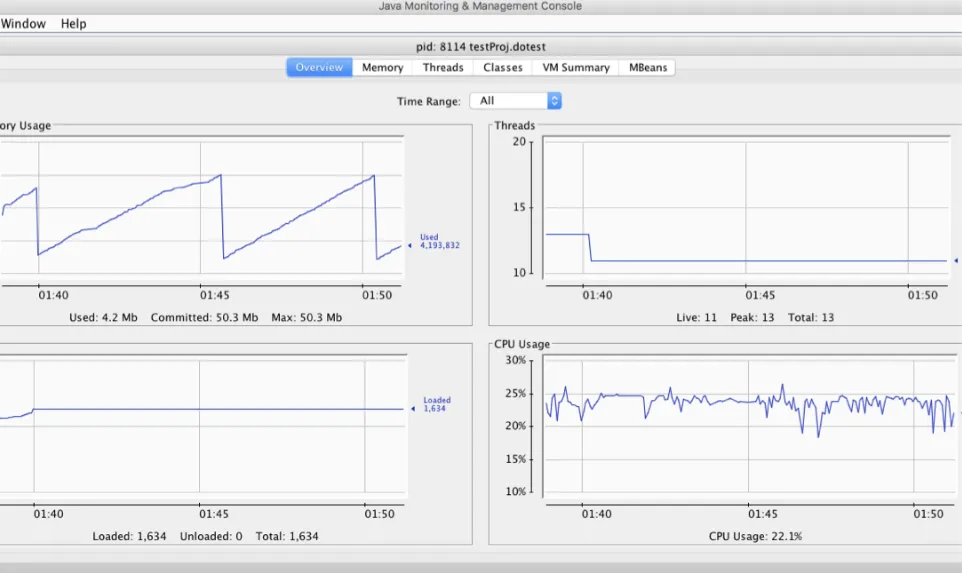This screenshot has width=962, height=573.
Task: Open the Threads tab
Action: (443, 67)
